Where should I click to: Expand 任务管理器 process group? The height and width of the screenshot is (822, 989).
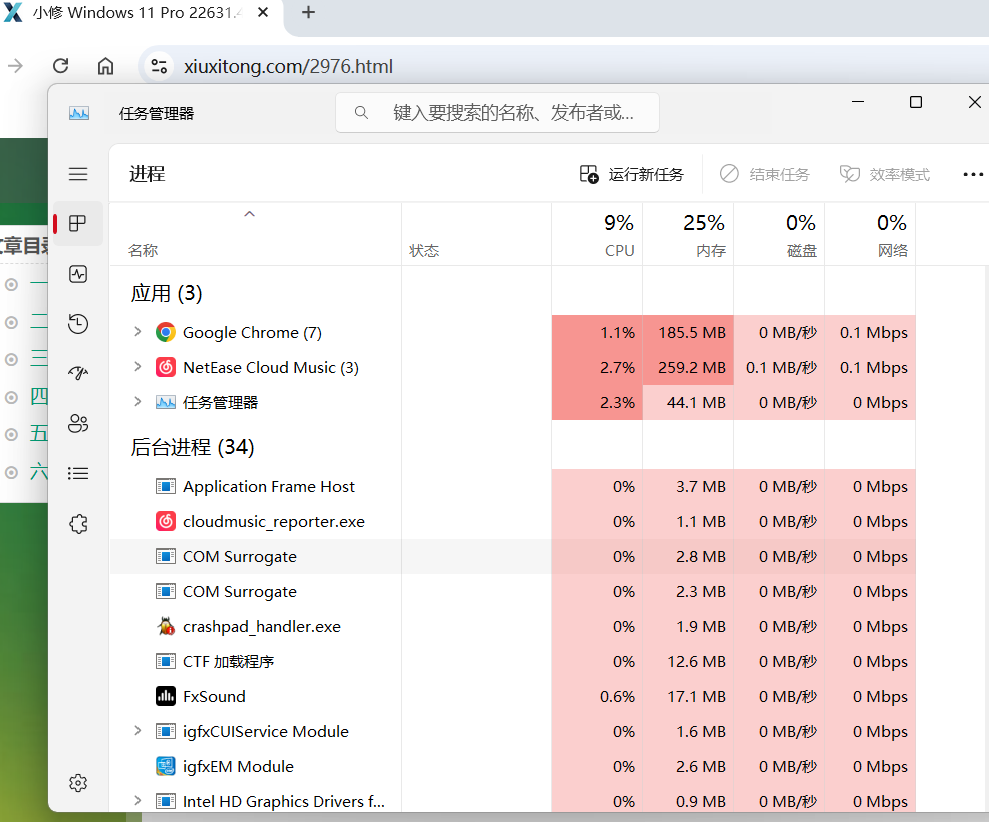(x=138, y=401)
